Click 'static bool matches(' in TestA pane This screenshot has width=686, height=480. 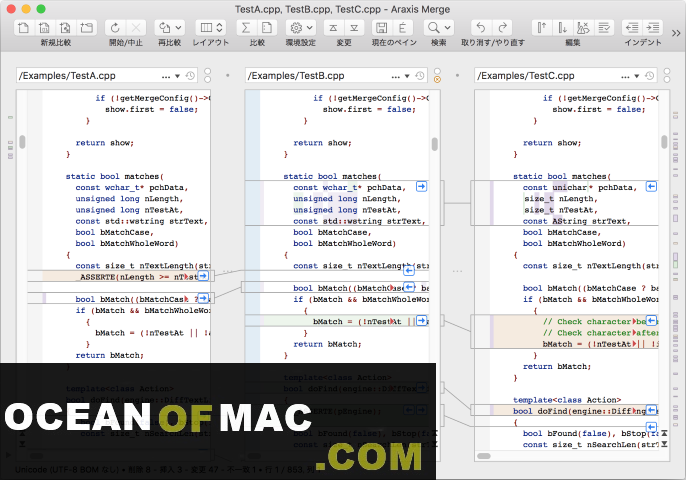(115, 176)
